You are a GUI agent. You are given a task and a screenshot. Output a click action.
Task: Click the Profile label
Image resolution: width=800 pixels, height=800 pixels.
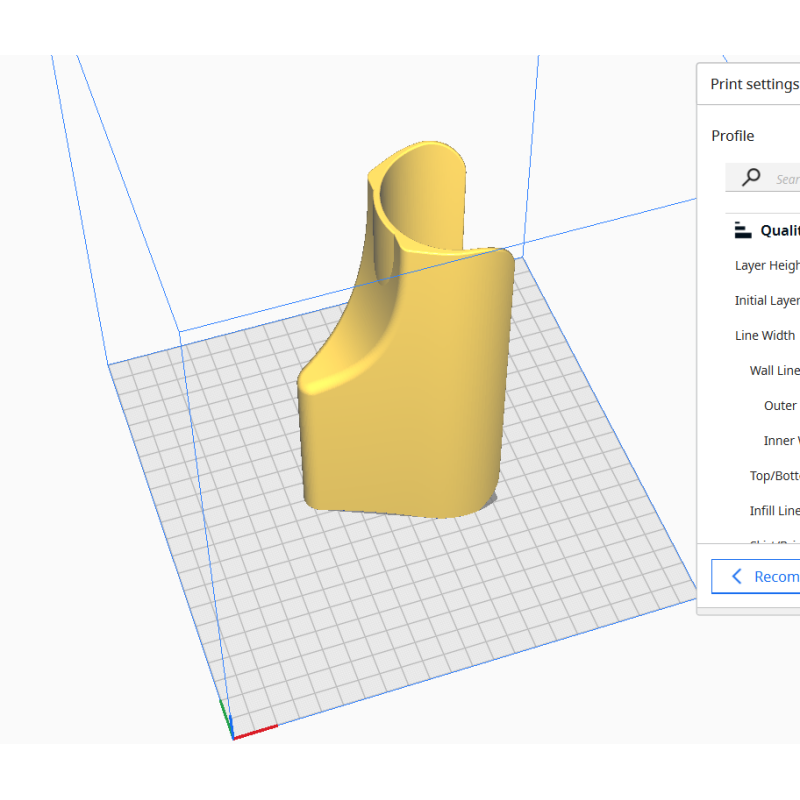732,136
